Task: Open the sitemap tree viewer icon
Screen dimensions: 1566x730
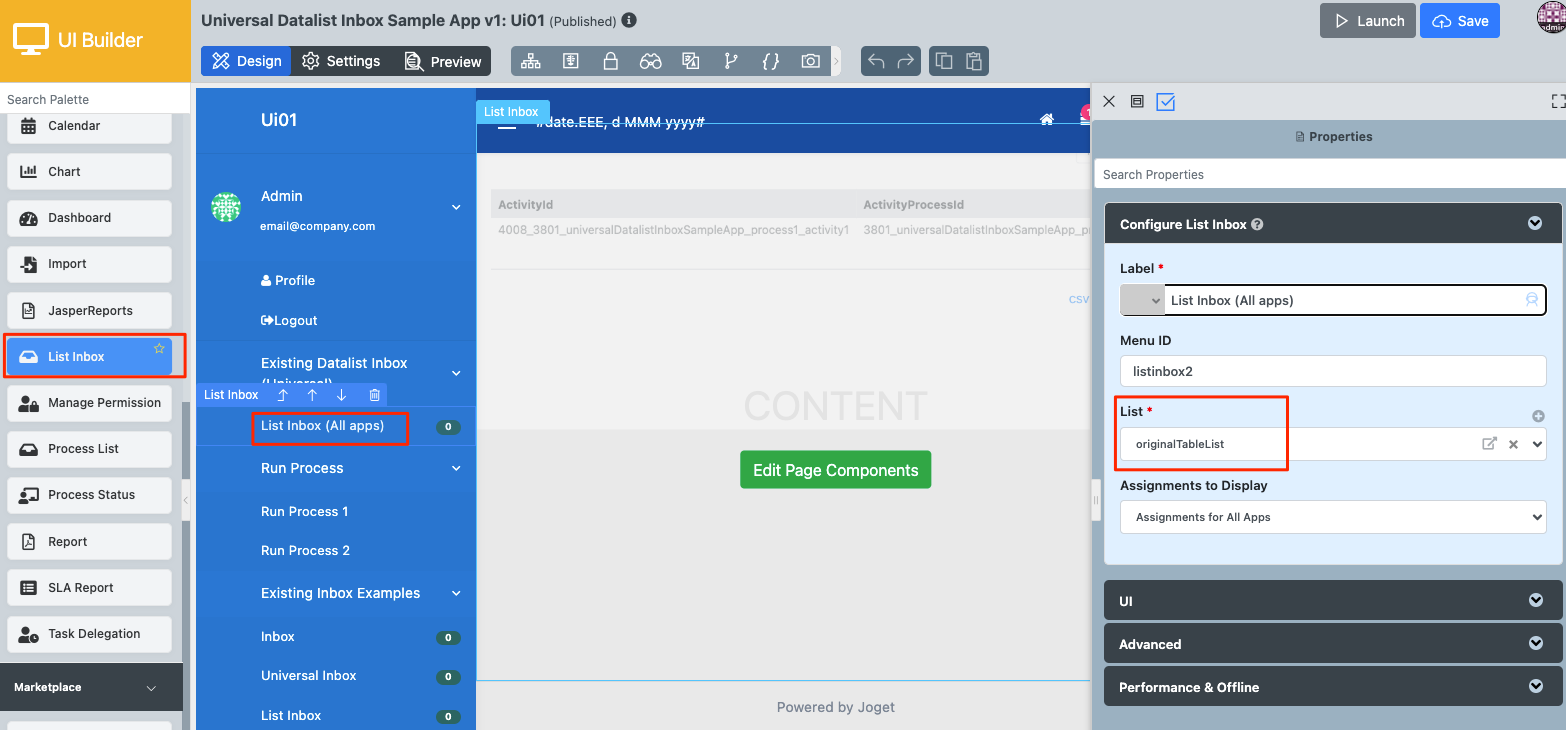Action: pos(530,61)
